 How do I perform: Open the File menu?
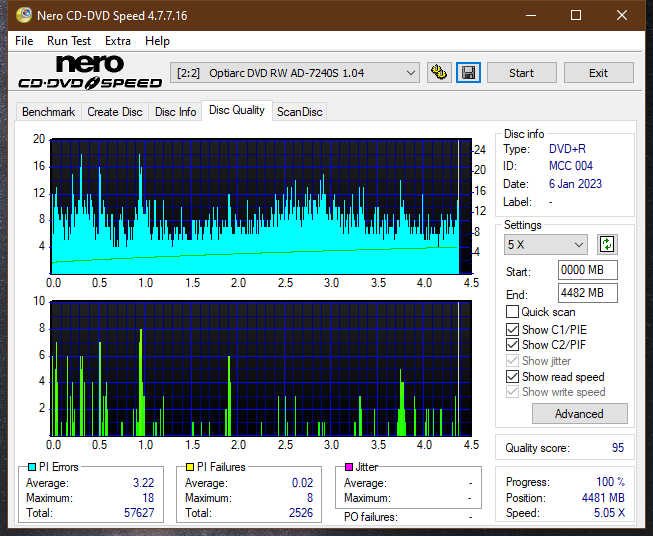24,41
